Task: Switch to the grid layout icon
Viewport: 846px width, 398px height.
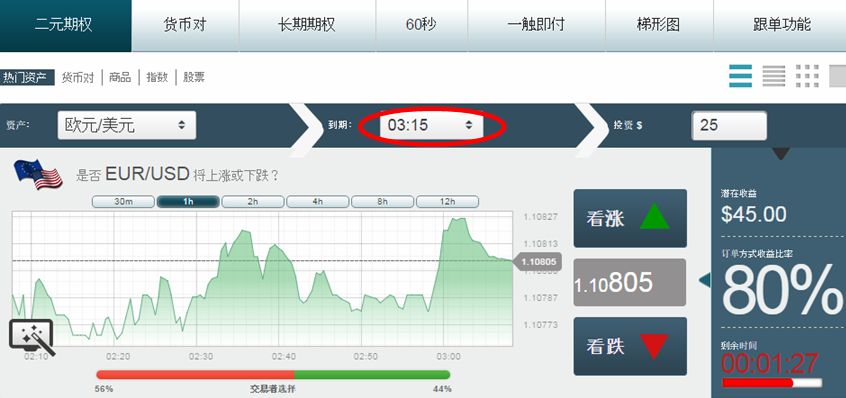Action: [x=807, y=76]
